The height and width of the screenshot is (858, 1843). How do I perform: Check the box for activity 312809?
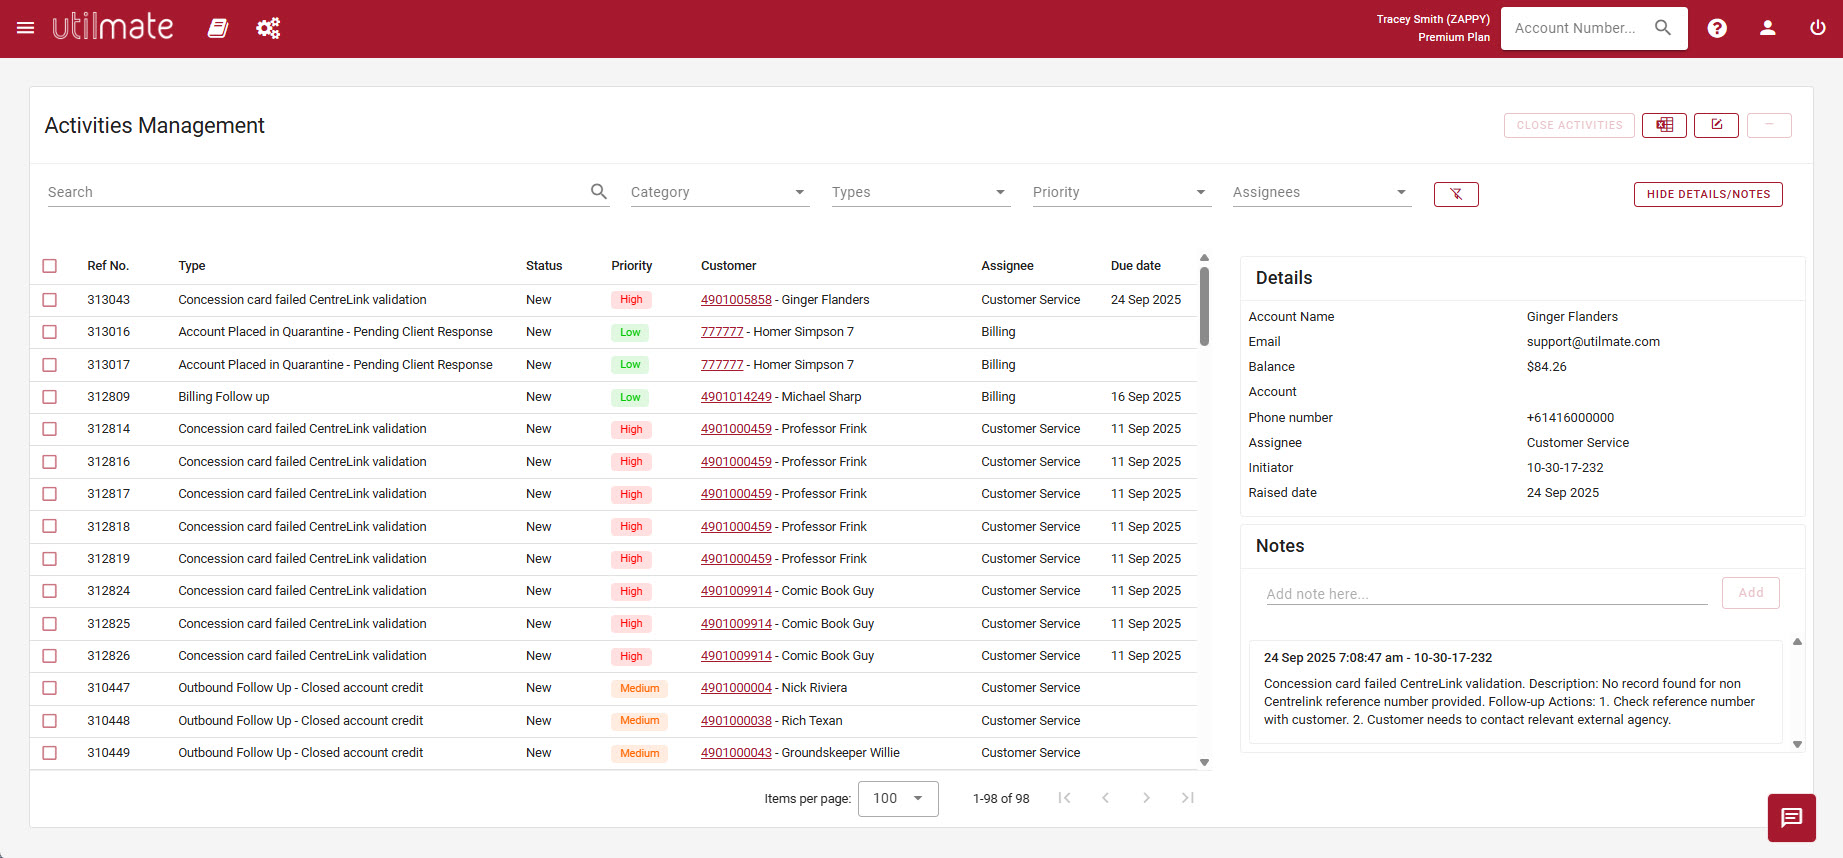(x=50, y=397)
